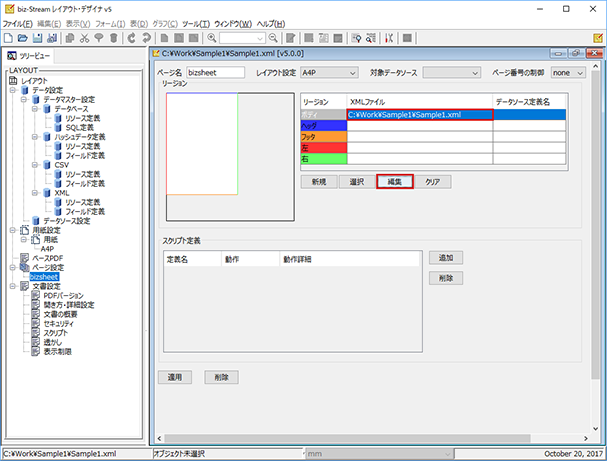Screen dimensions: 607x461
Task: Click the 適用 button
Action: [x=174, y=377]
